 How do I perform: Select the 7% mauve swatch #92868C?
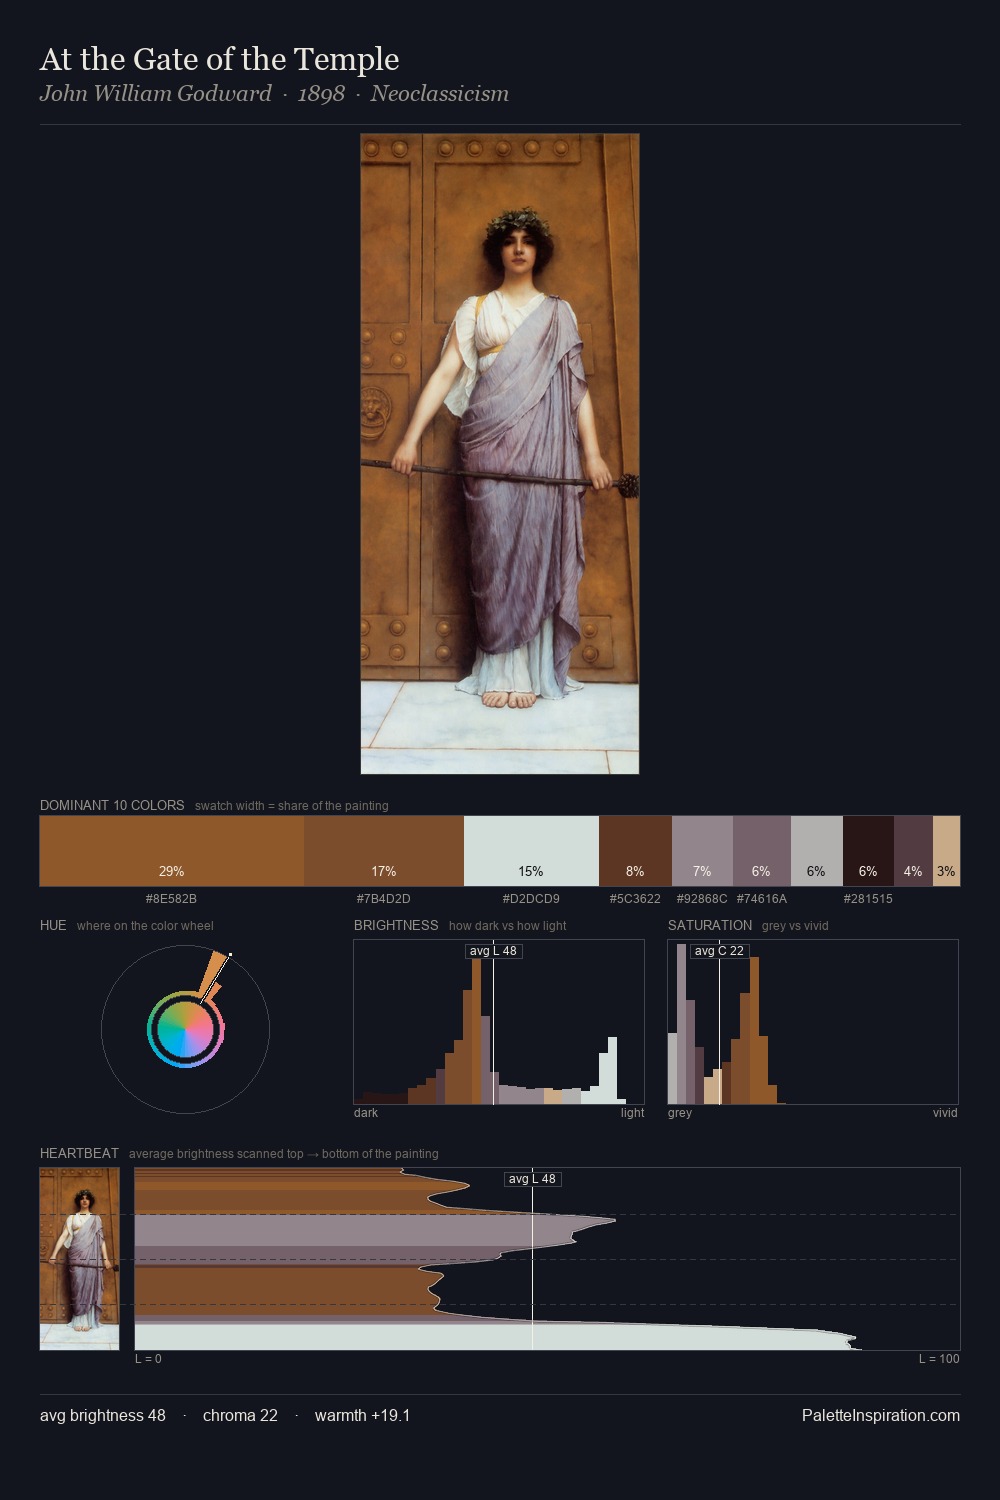coord(702,851)
